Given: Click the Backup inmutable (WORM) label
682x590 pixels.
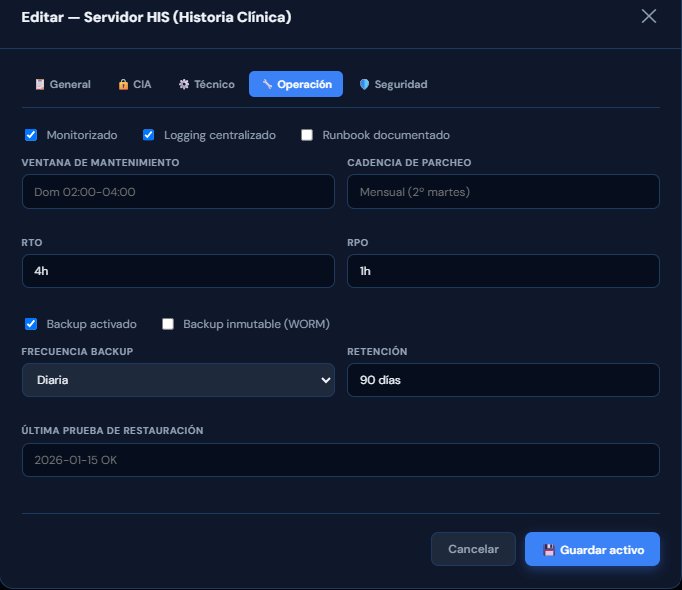Looking at the screenshot, I should pos(256,324).
